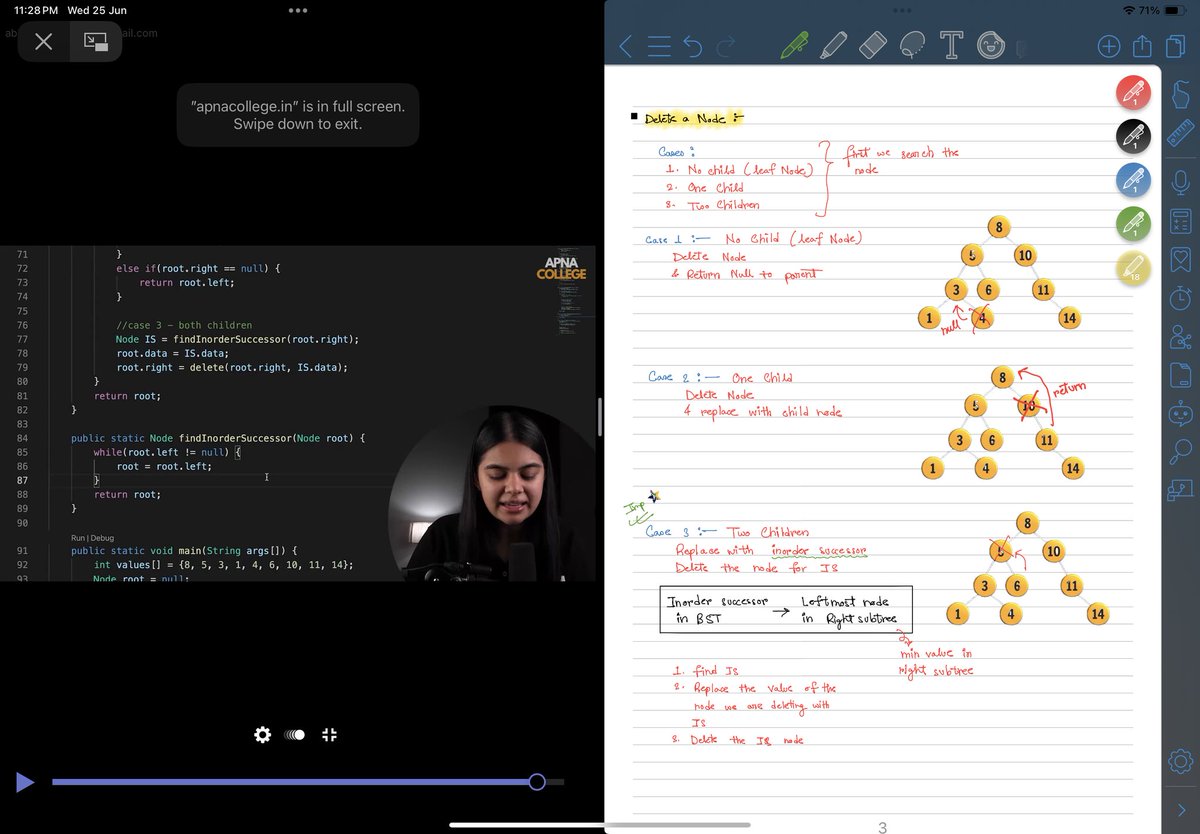Click the 'Delete a Node' heading
This screenshot has width=1200, height=834.
coord(694,118)
